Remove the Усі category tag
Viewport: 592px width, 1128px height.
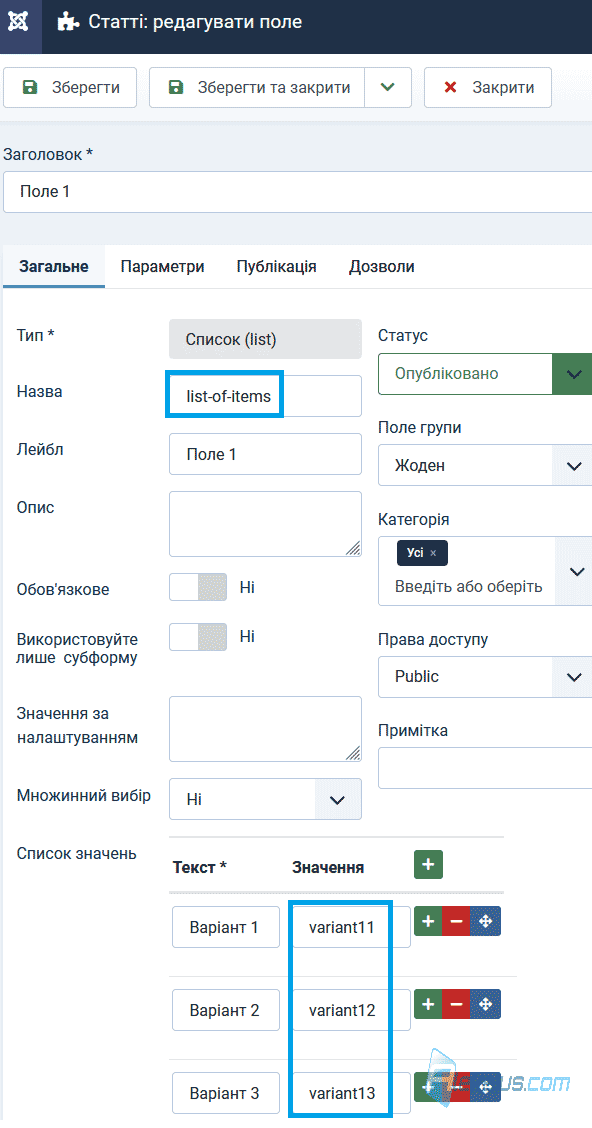[x=433, y=553]
